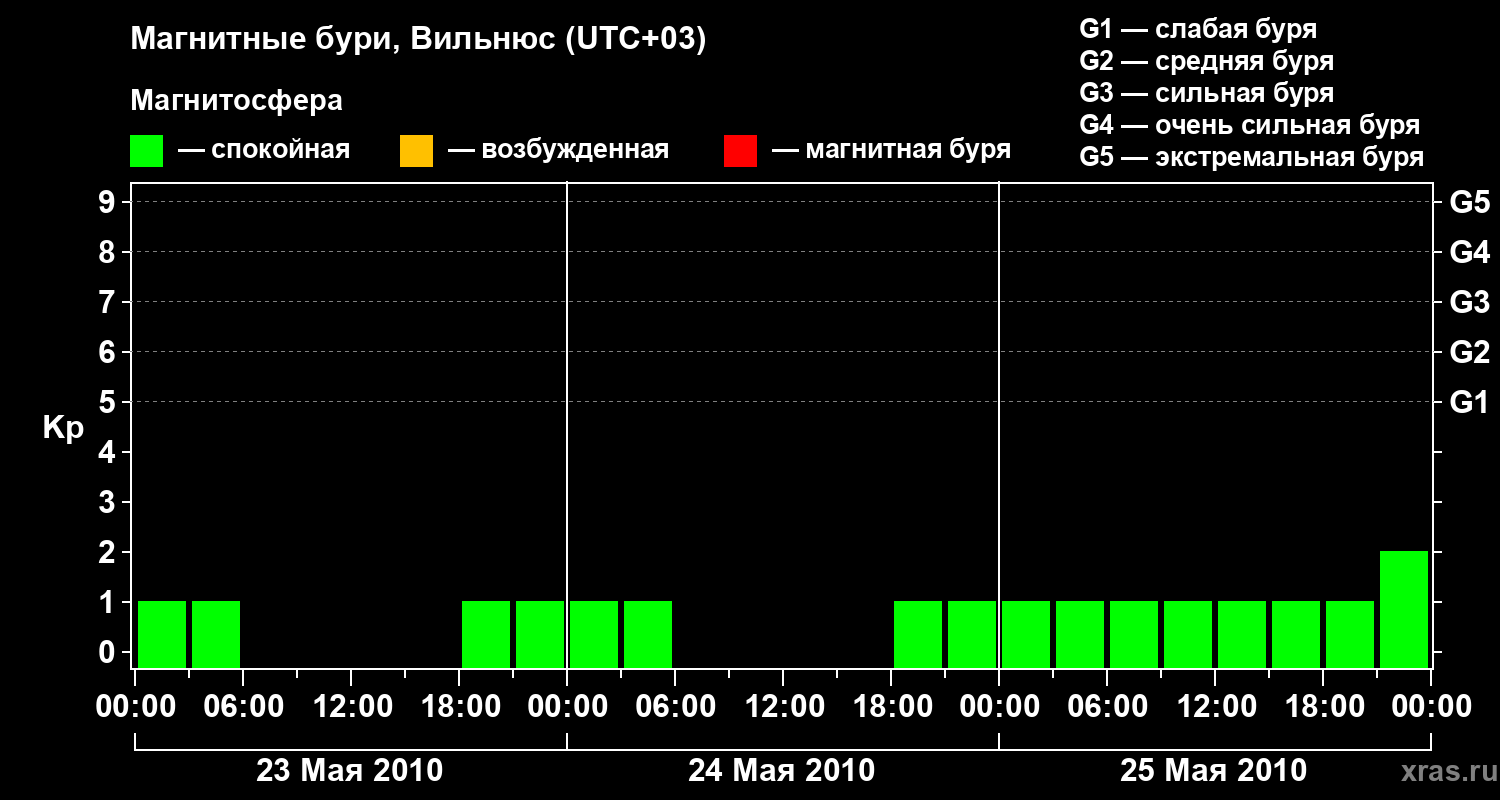Click the right-axis 'G4' label
The height and width of the screenshot is (800, 1500).
click(1470, 252)
